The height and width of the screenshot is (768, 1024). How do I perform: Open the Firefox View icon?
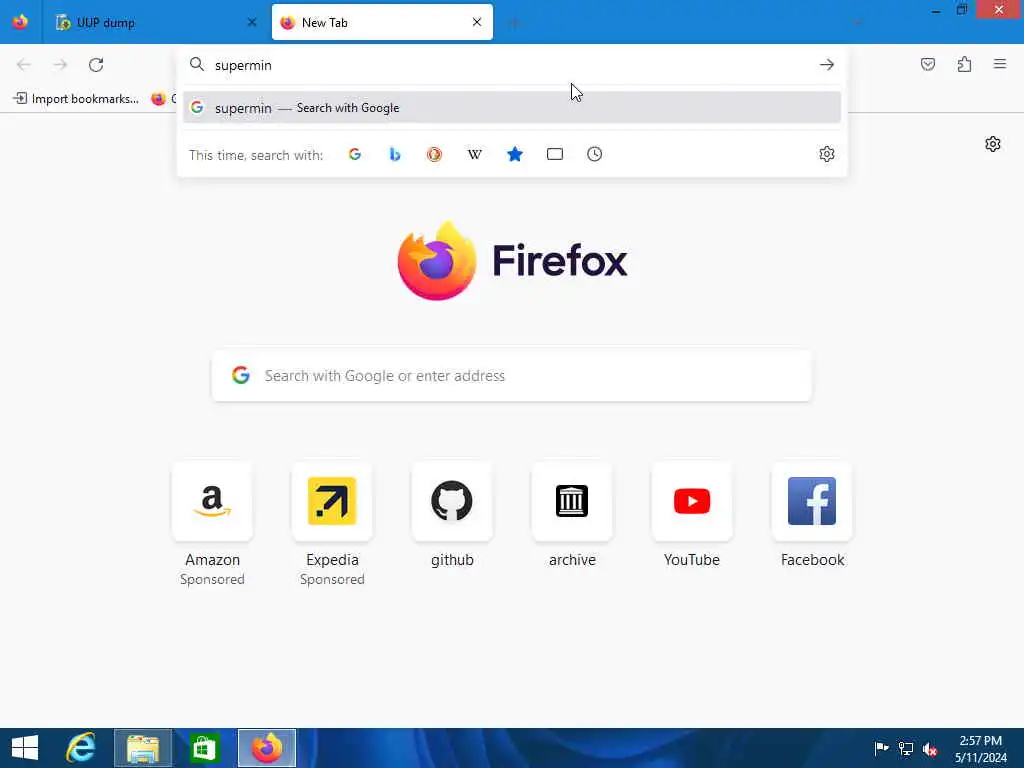pos(20,22)
